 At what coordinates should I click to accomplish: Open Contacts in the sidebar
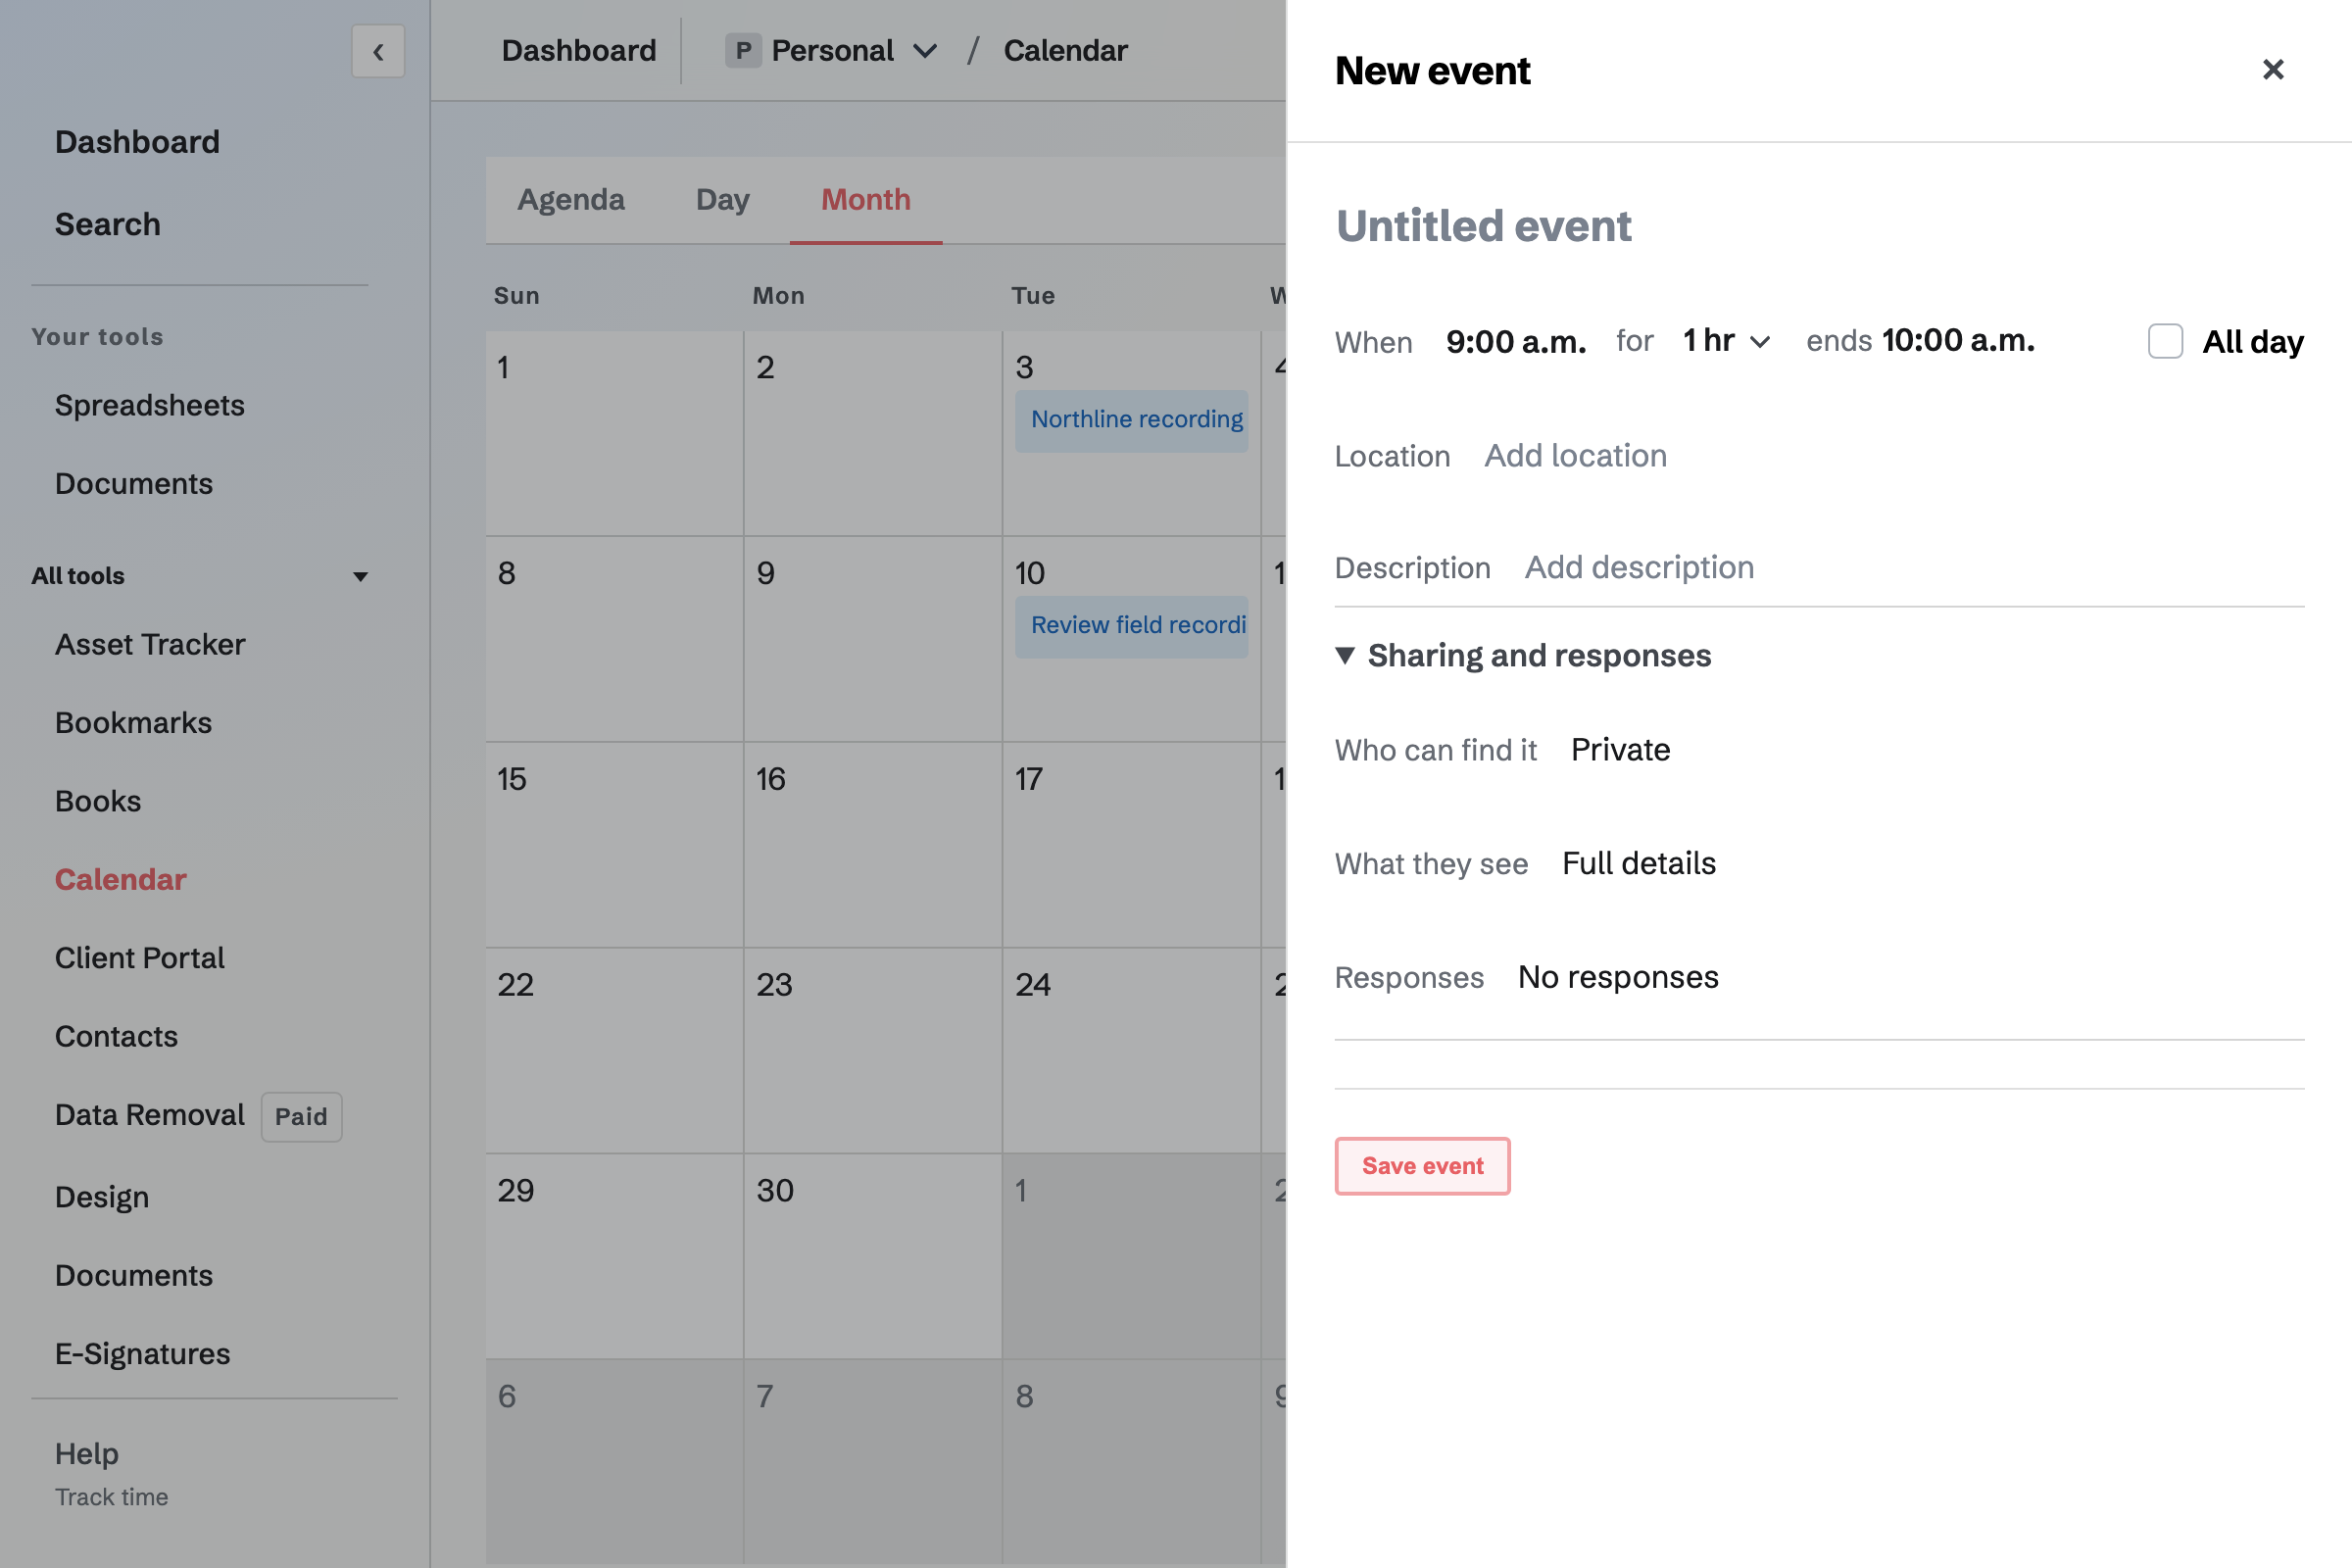(x=117, y=1037)
